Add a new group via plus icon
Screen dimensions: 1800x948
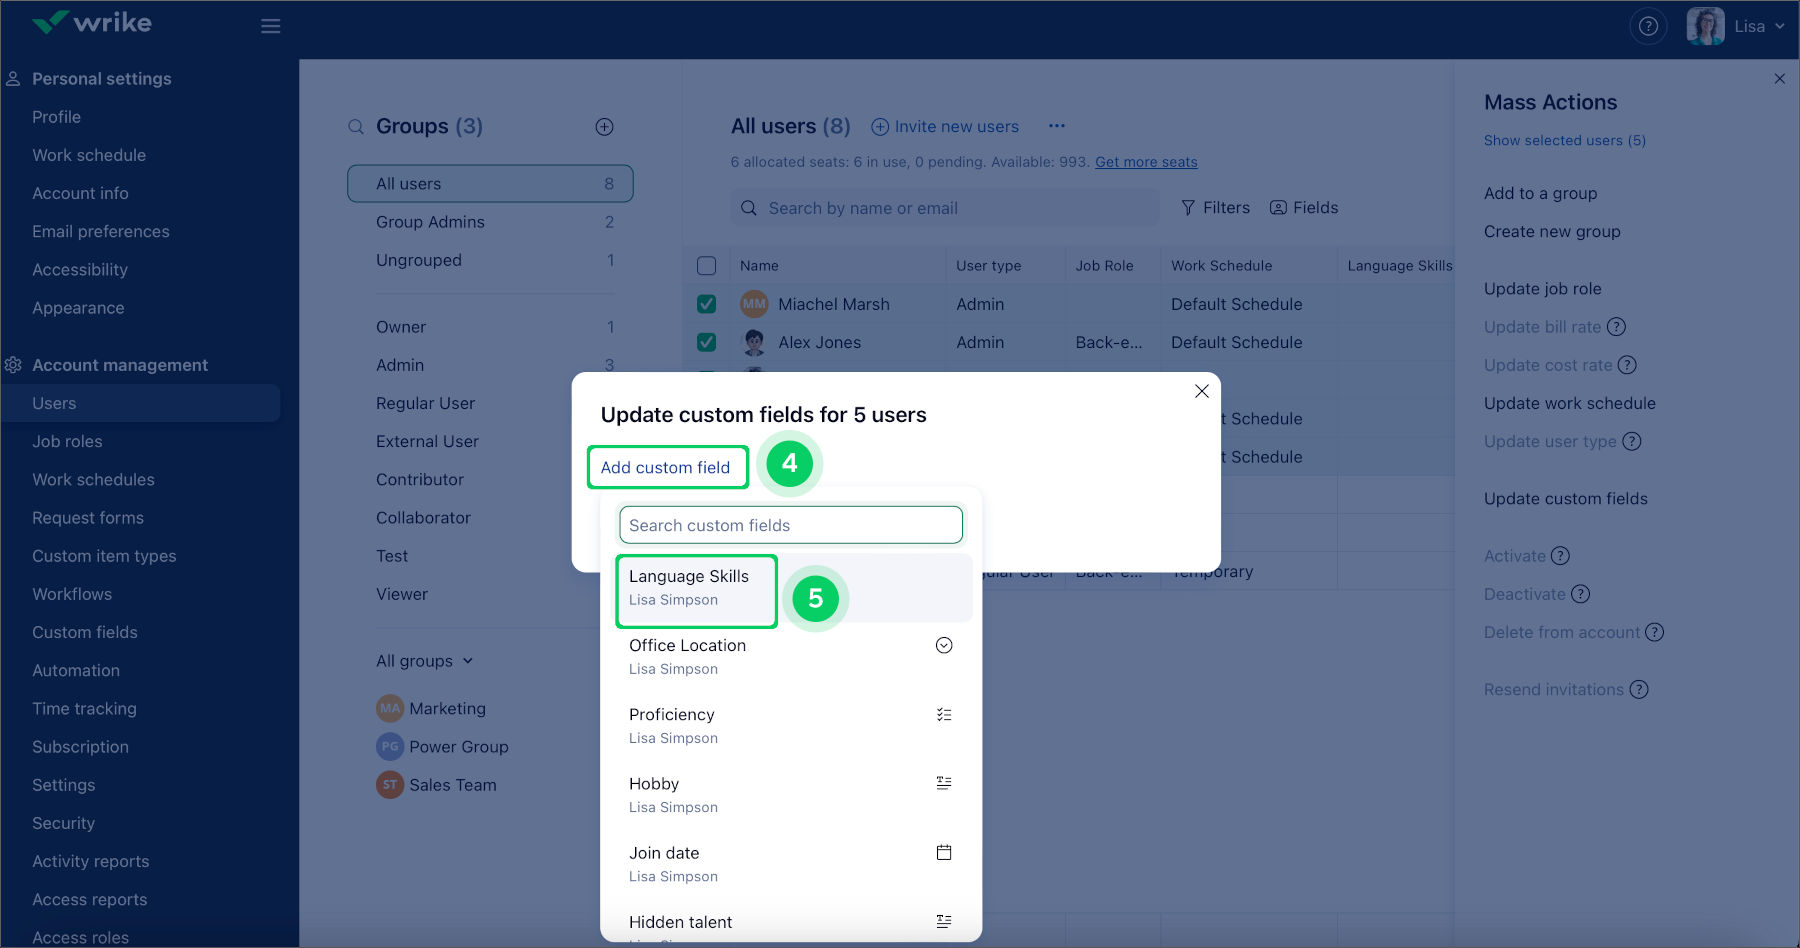[604, 127]
